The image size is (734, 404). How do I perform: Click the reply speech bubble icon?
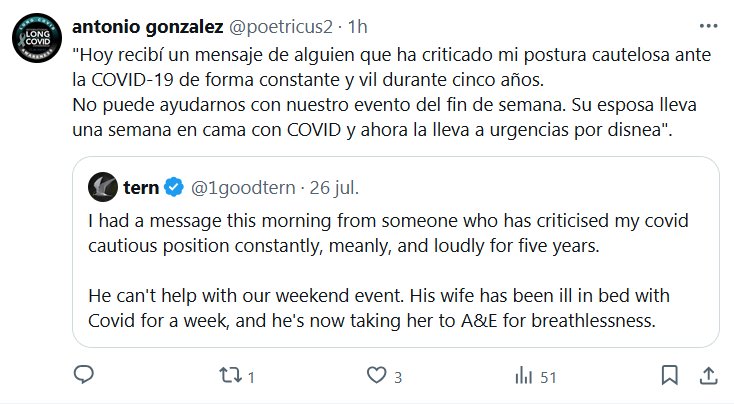(x=84, y=376)
